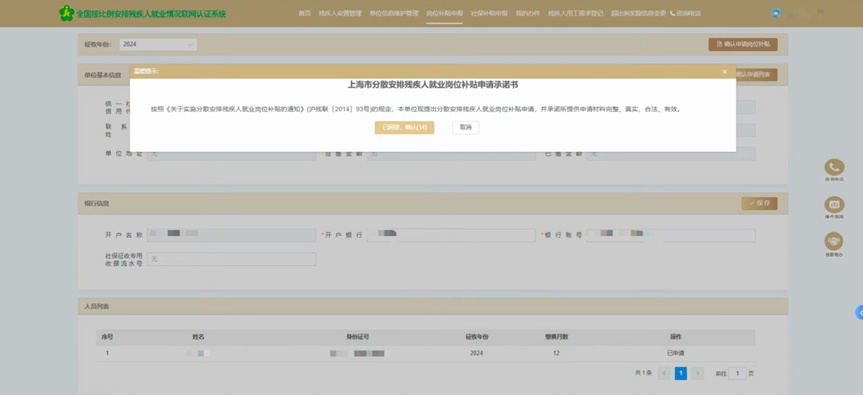863x395 pixels.
Task: Click the 社保征收专用收据流水号 field
Action: (x=232, y=259)
